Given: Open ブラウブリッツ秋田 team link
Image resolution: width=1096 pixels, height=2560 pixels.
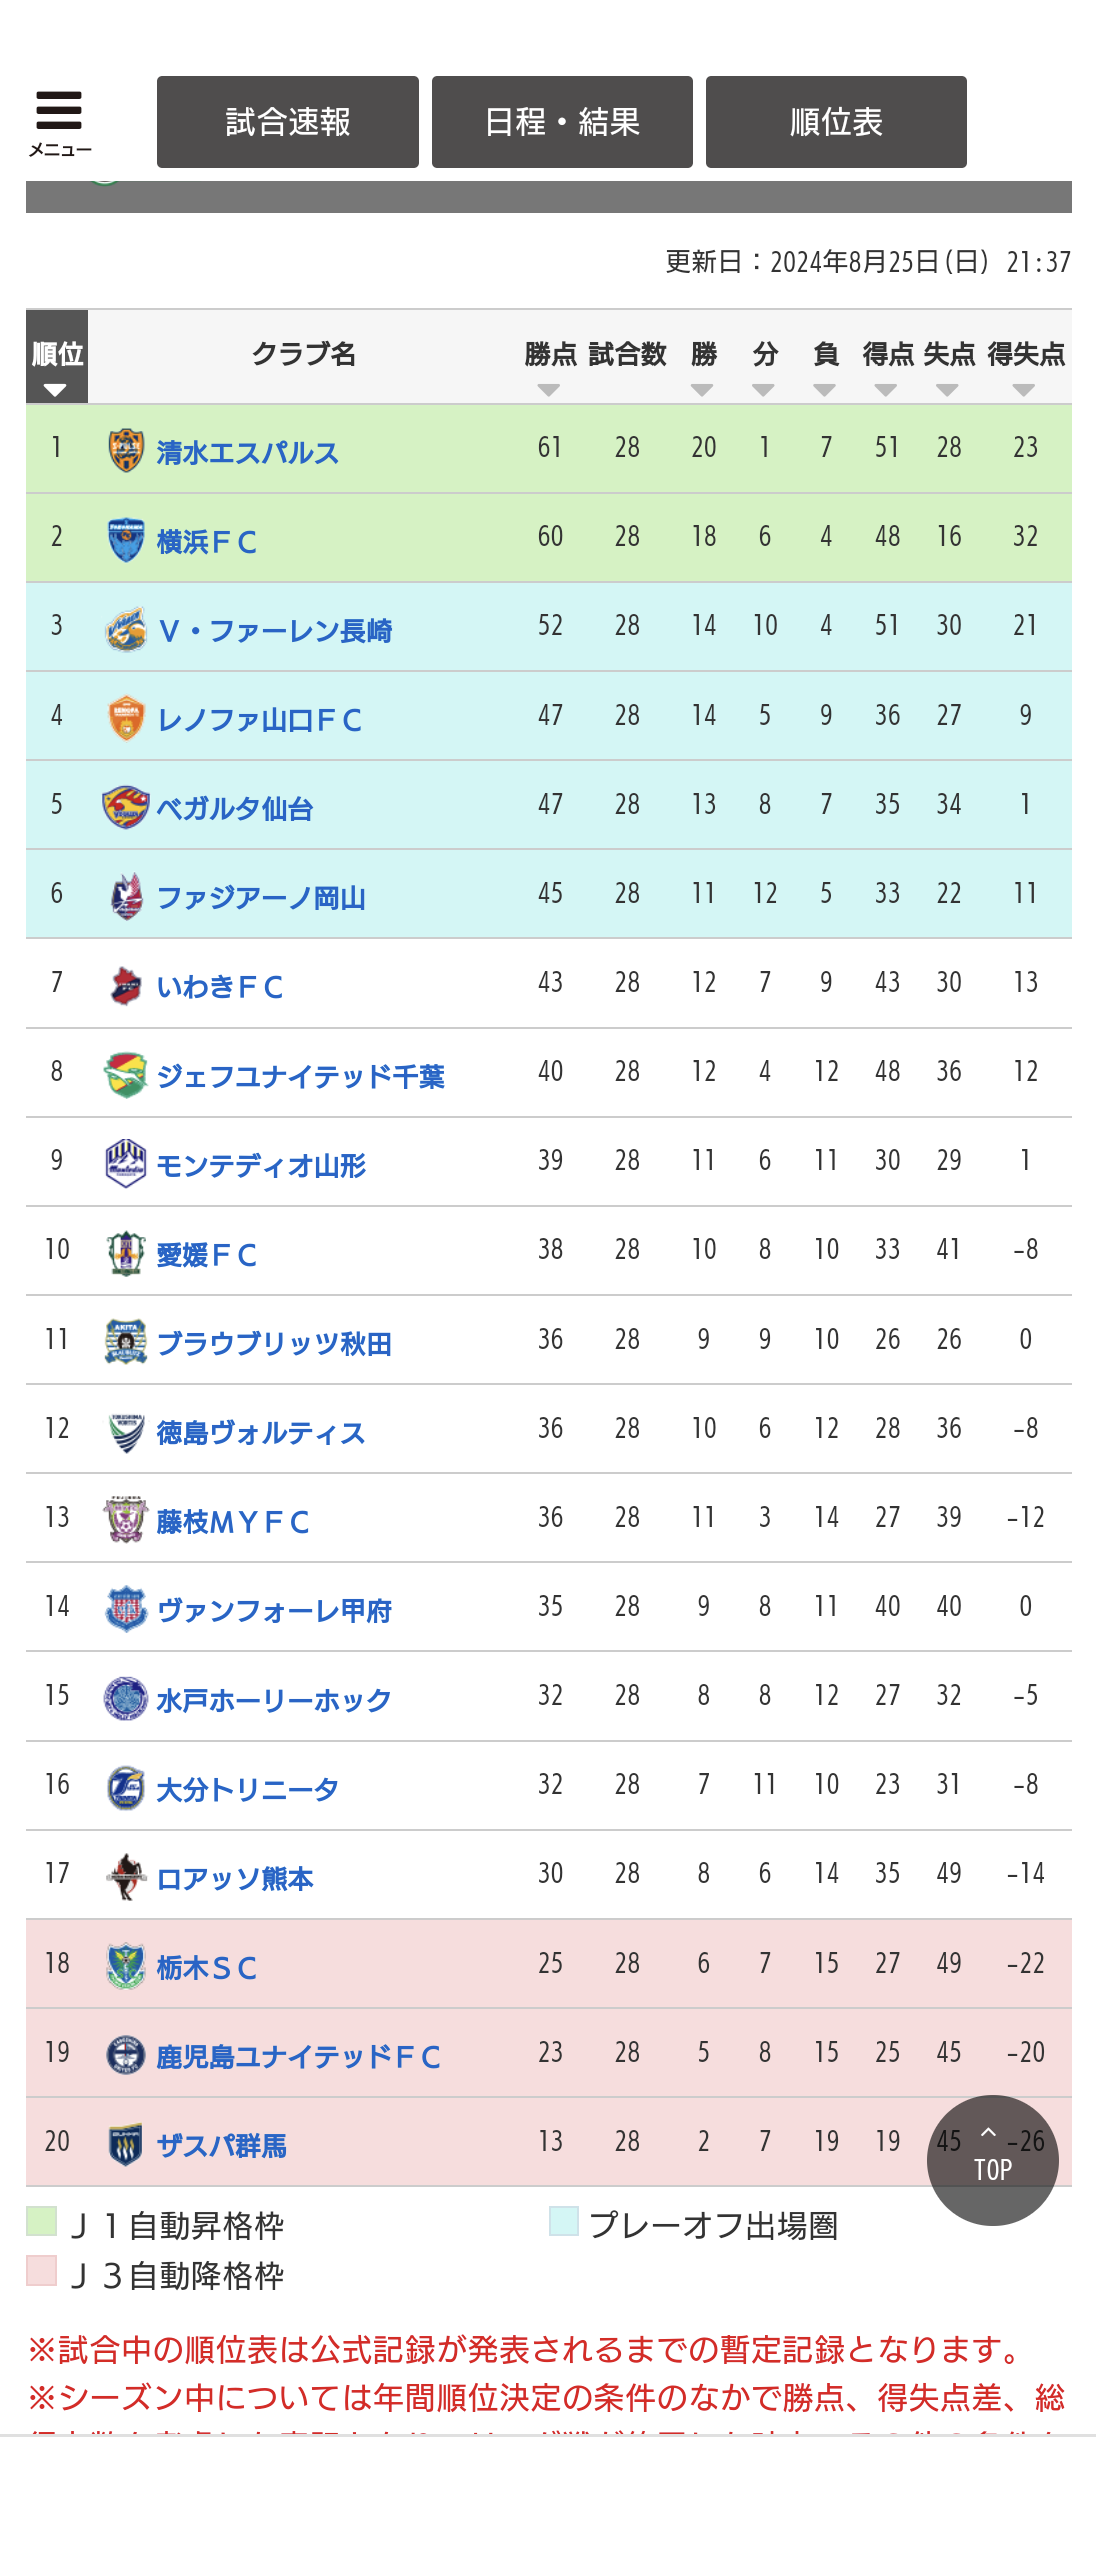Looking at the screenshot, I should pyautogui.click(x=275, y=1343).
